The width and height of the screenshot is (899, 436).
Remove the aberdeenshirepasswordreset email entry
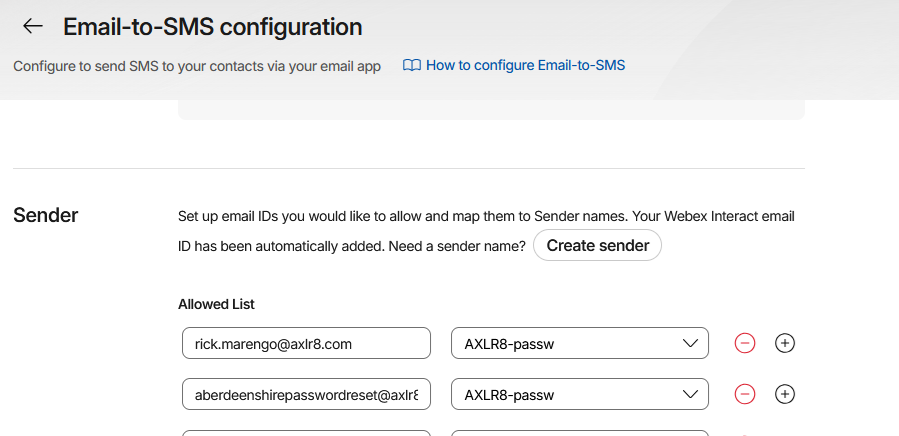tap(745, 394)
